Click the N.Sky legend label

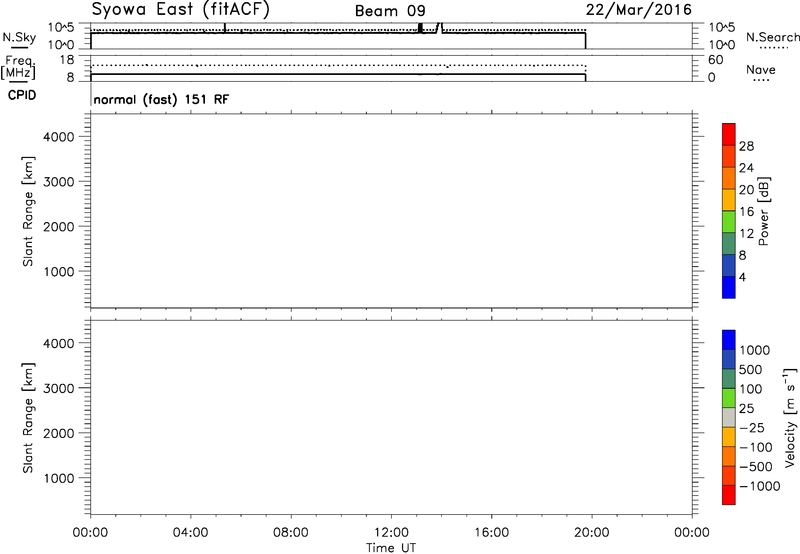click(x=16, y=36)
